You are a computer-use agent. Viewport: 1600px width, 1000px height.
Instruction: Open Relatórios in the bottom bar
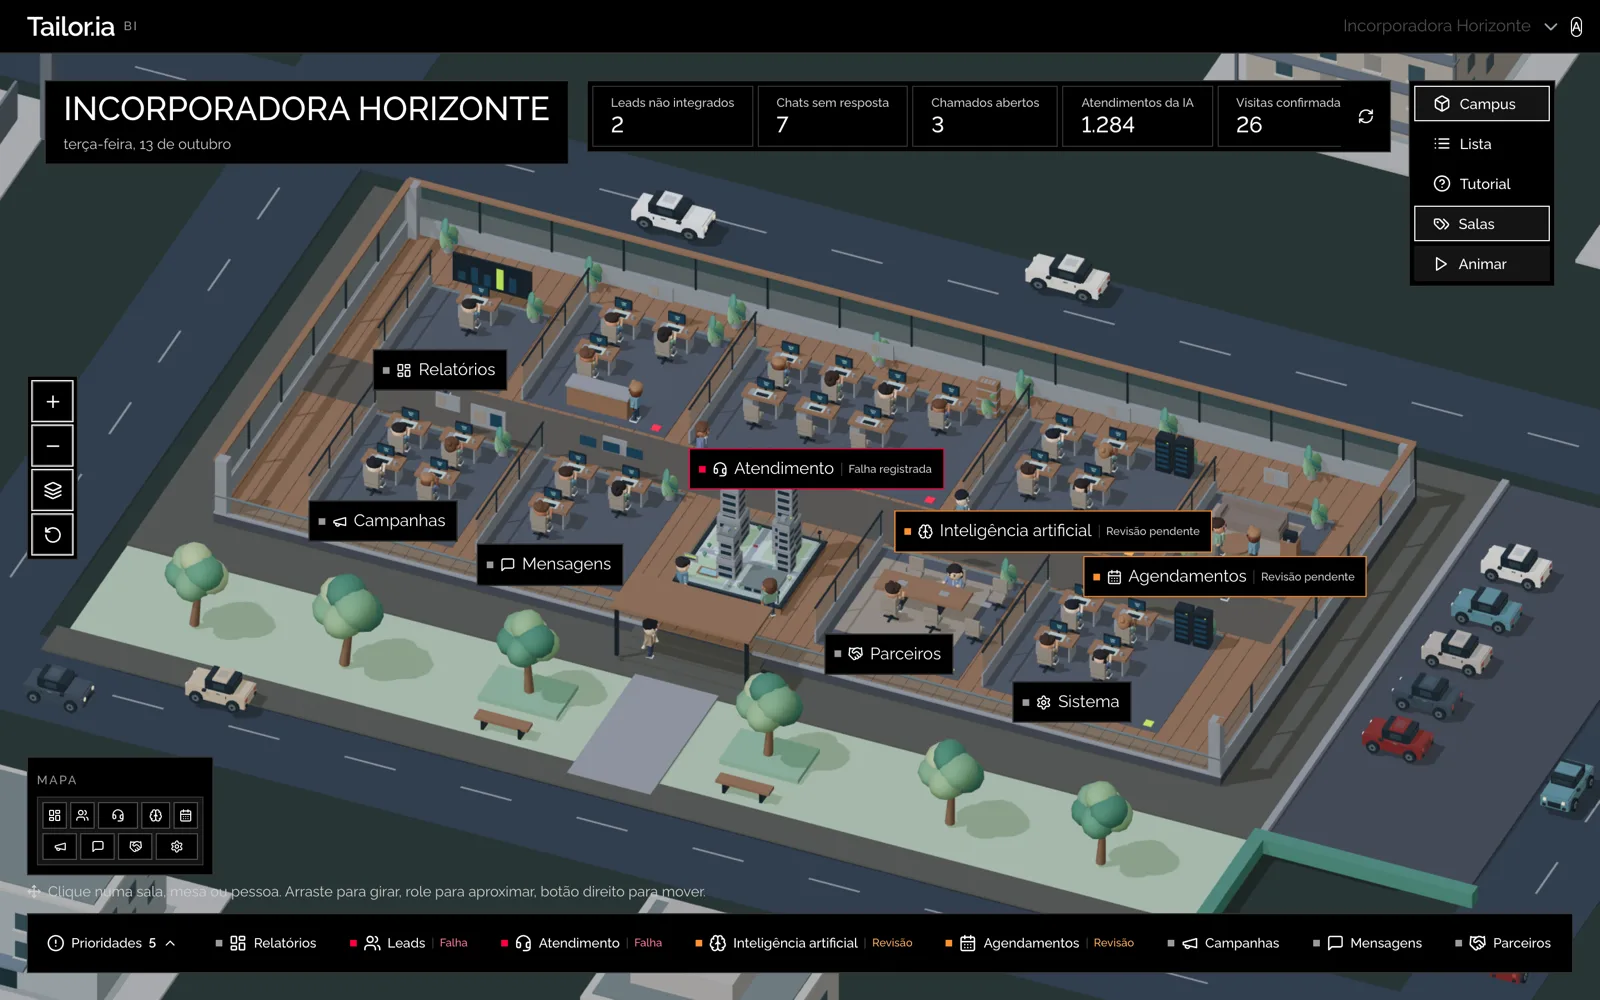pos(266,943)
